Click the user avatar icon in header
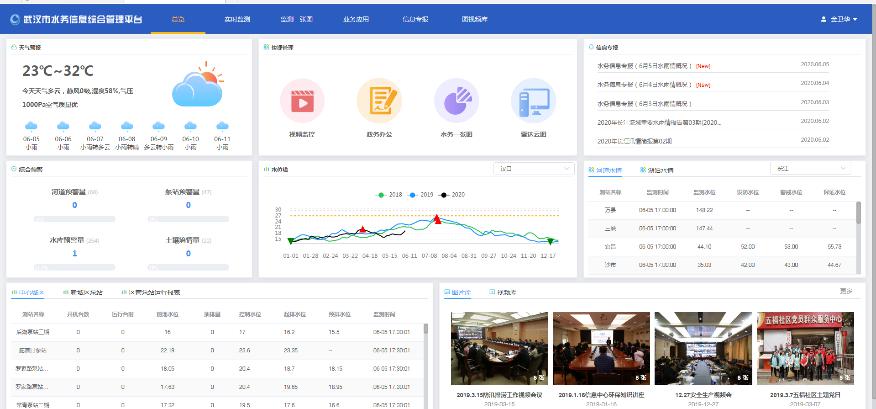The width and height of the screenshot is (876, 409). [x=823, y=20]
